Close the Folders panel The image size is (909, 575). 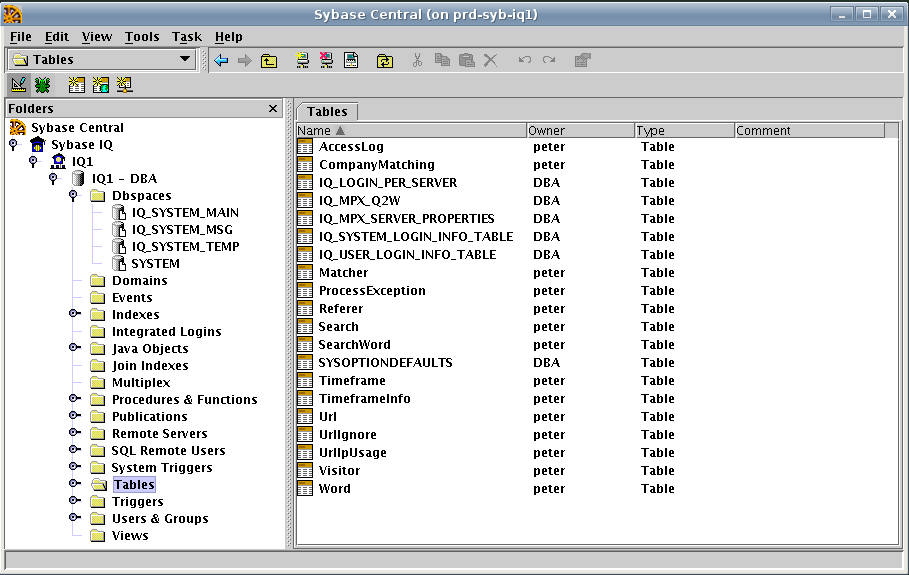(x=273, y=108)
